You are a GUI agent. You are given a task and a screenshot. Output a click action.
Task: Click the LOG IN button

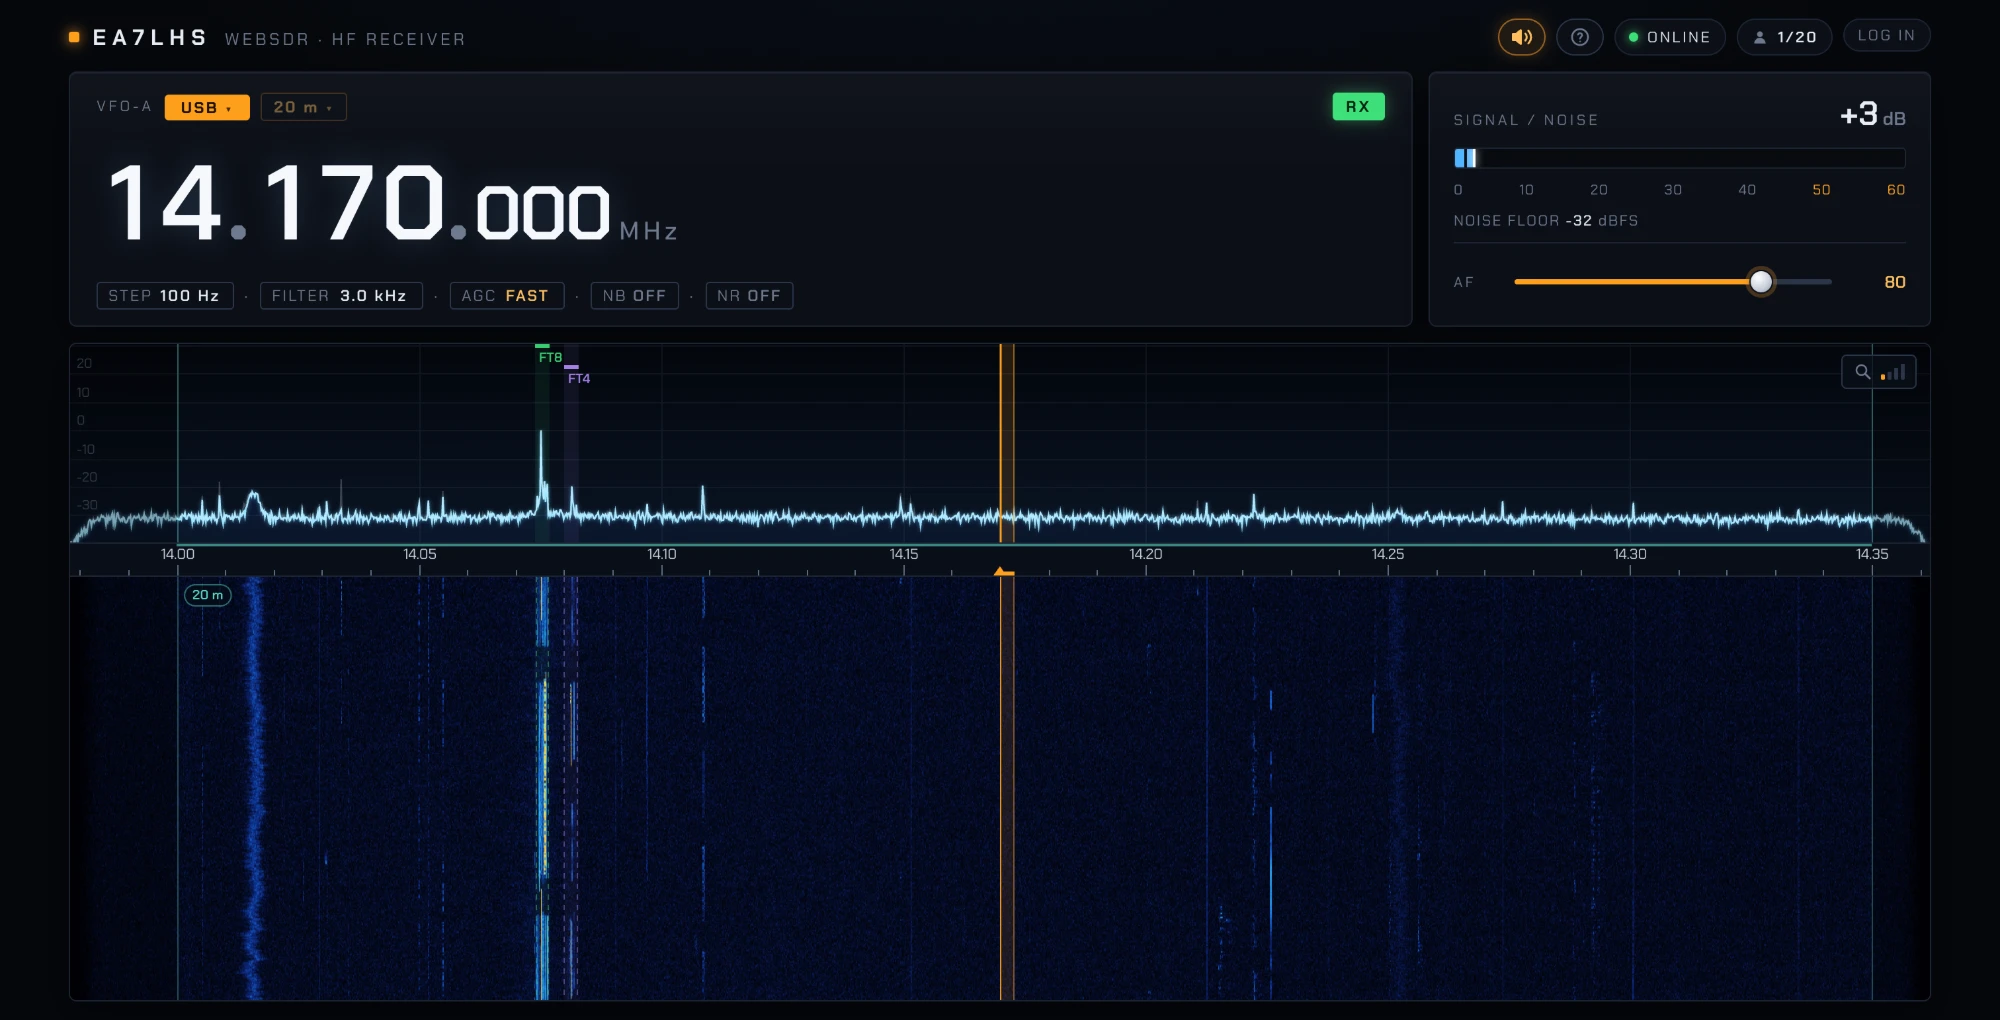click(x=1886, y=36)
